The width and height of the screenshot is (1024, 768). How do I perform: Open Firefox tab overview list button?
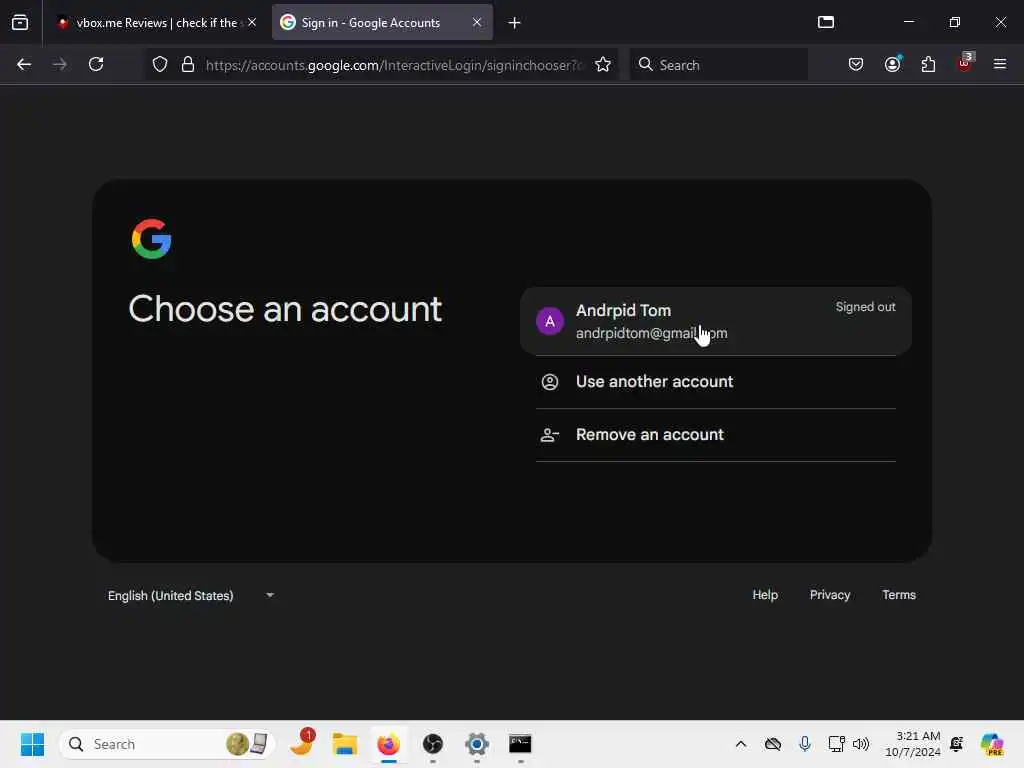click(20, 22)
